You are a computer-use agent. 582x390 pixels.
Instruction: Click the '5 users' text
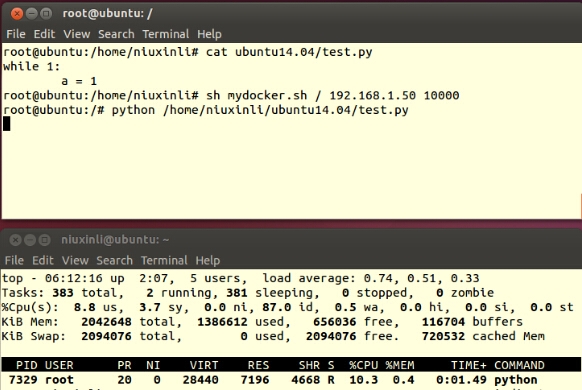[215, 278]
